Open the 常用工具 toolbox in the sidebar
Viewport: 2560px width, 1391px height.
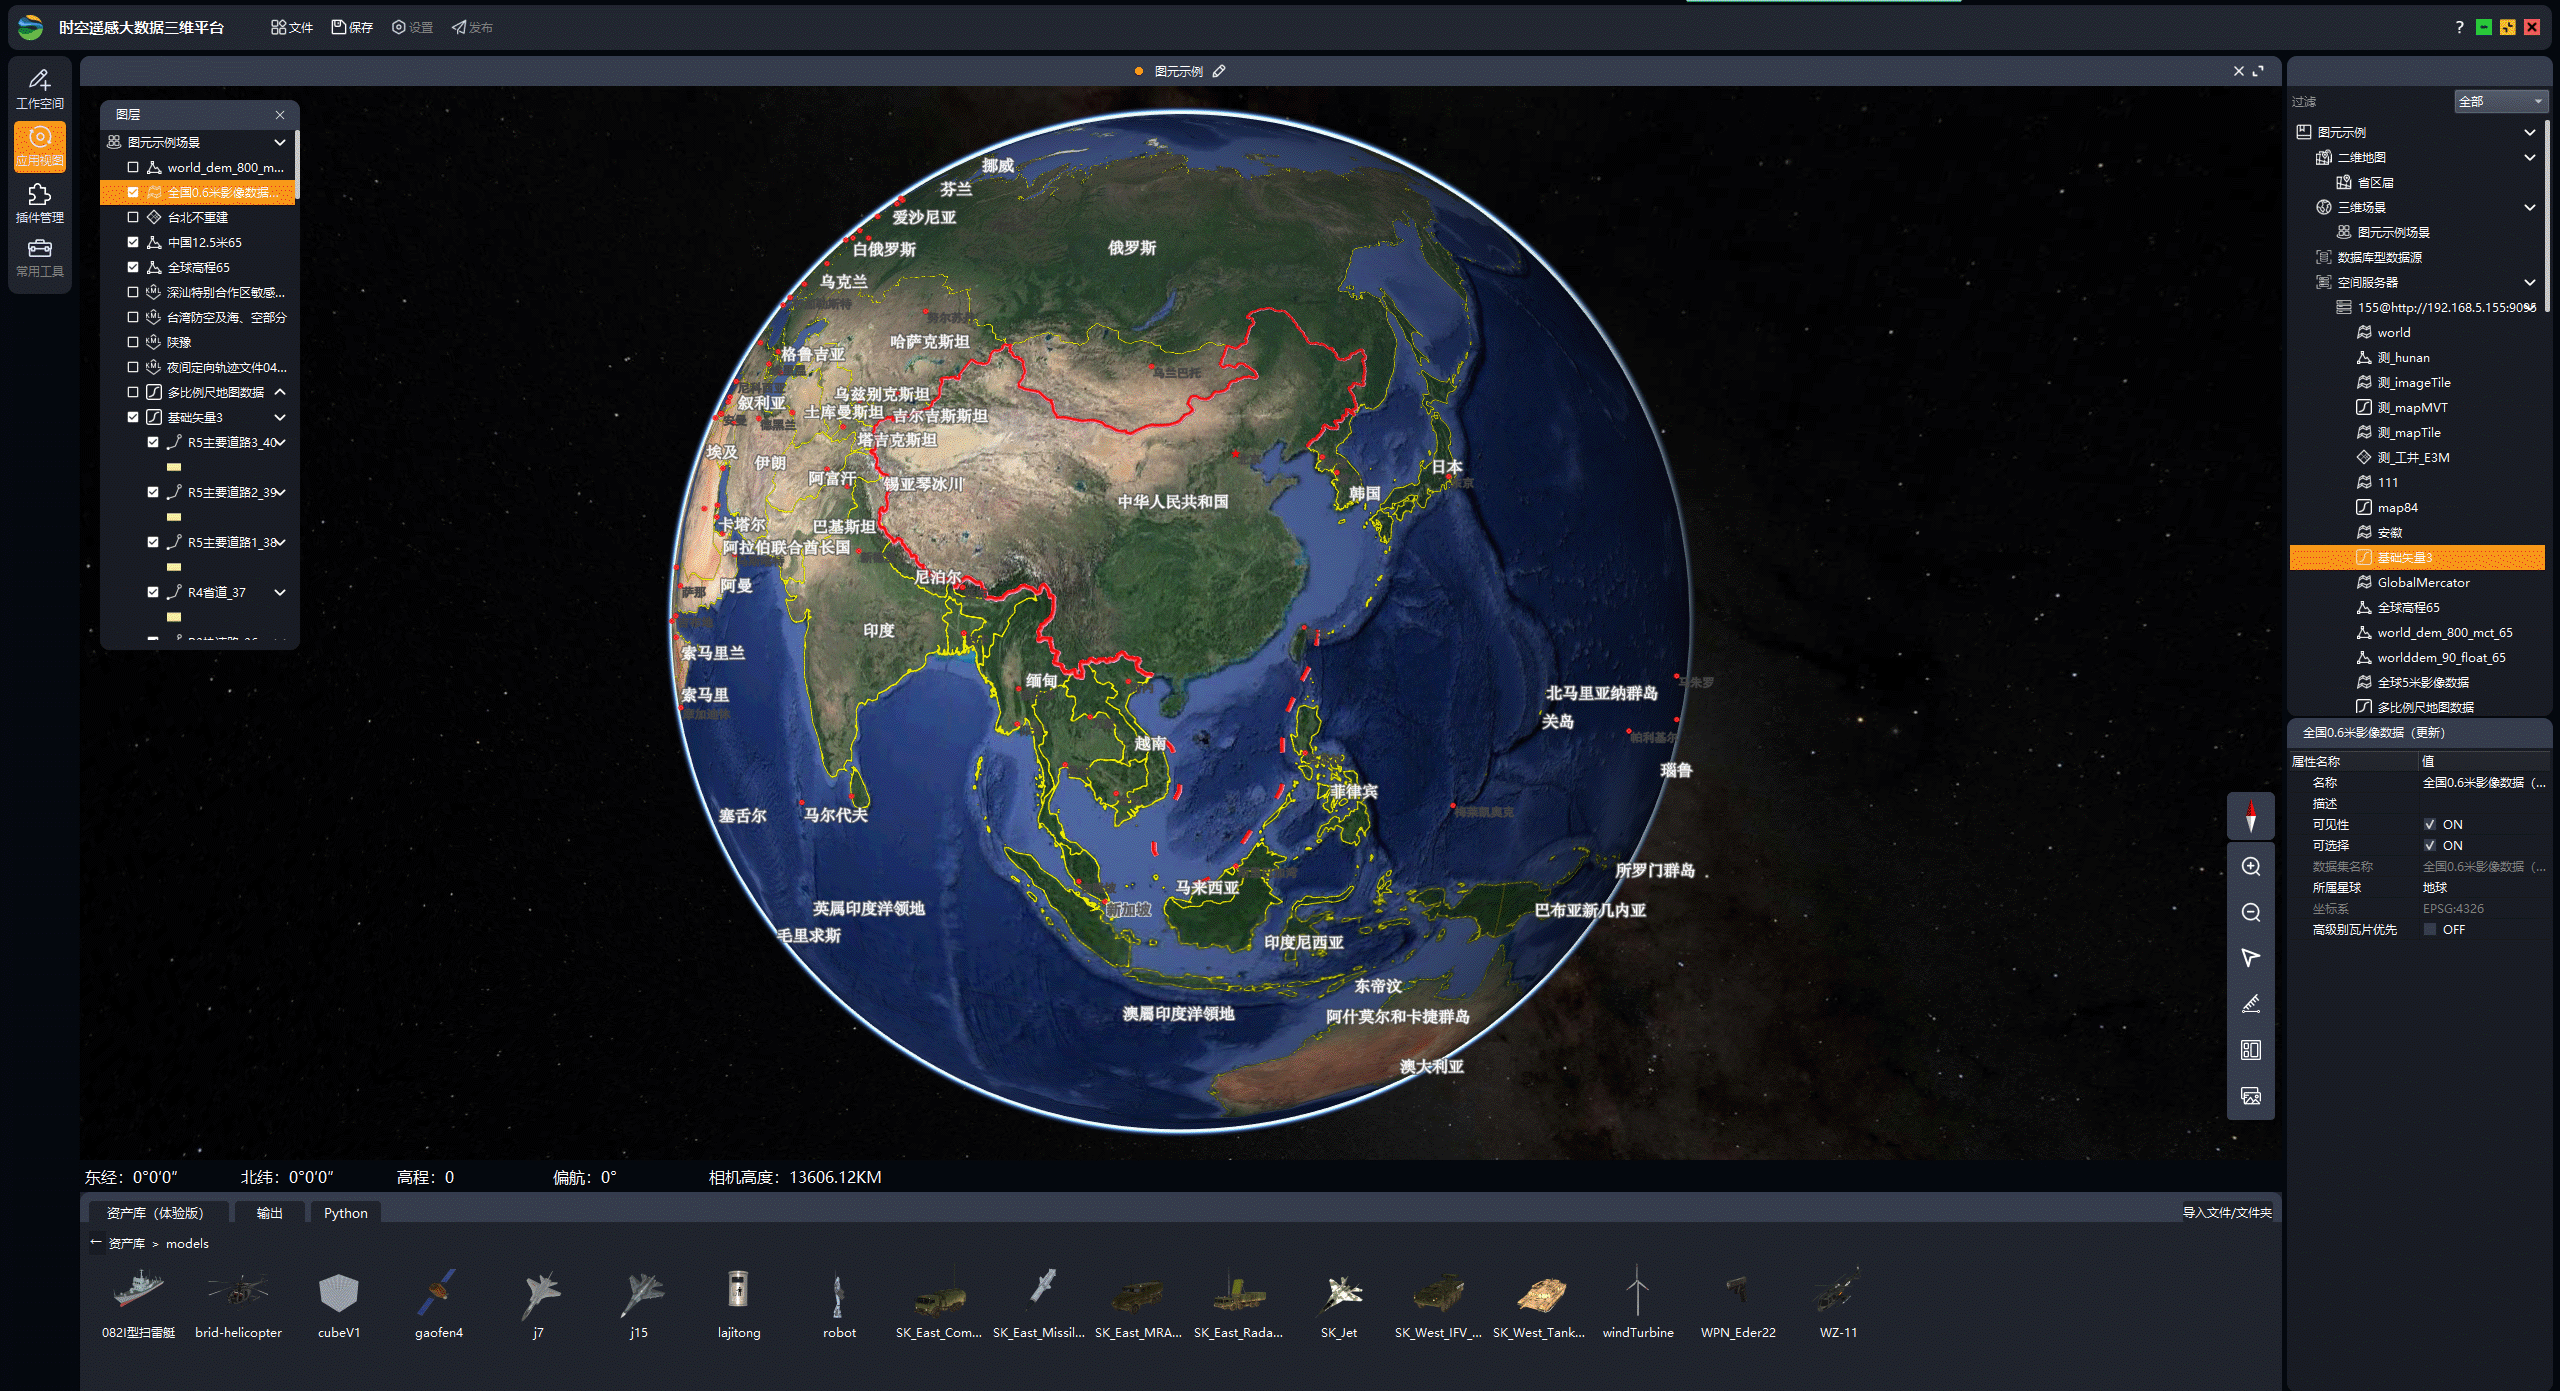pos(40,257)
